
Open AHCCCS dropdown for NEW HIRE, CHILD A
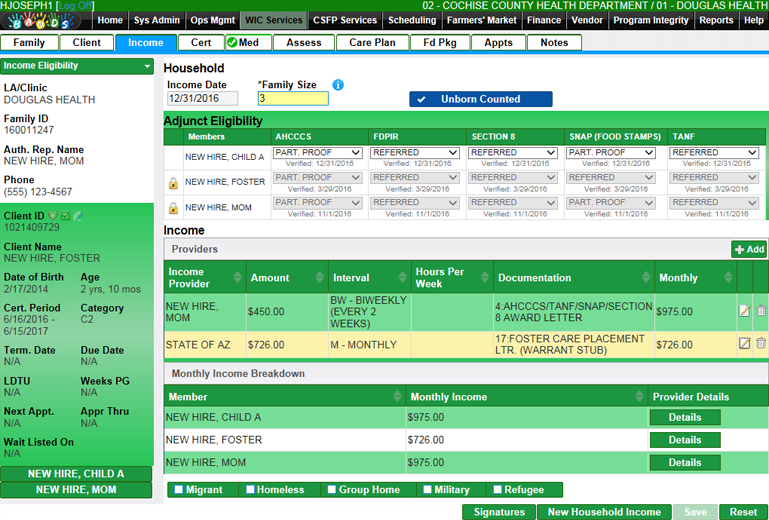pos(317,153)
